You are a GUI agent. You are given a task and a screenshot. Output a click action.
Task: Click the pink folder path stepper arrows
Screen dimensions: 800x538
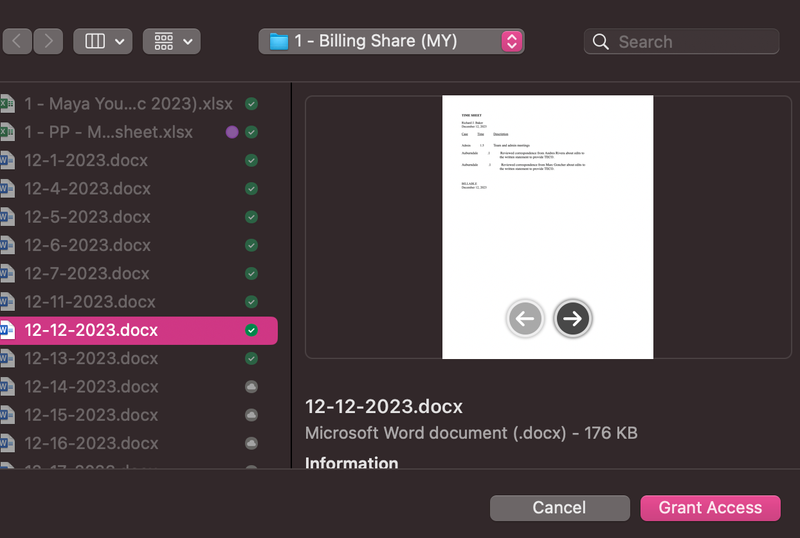tap(512, 41)
